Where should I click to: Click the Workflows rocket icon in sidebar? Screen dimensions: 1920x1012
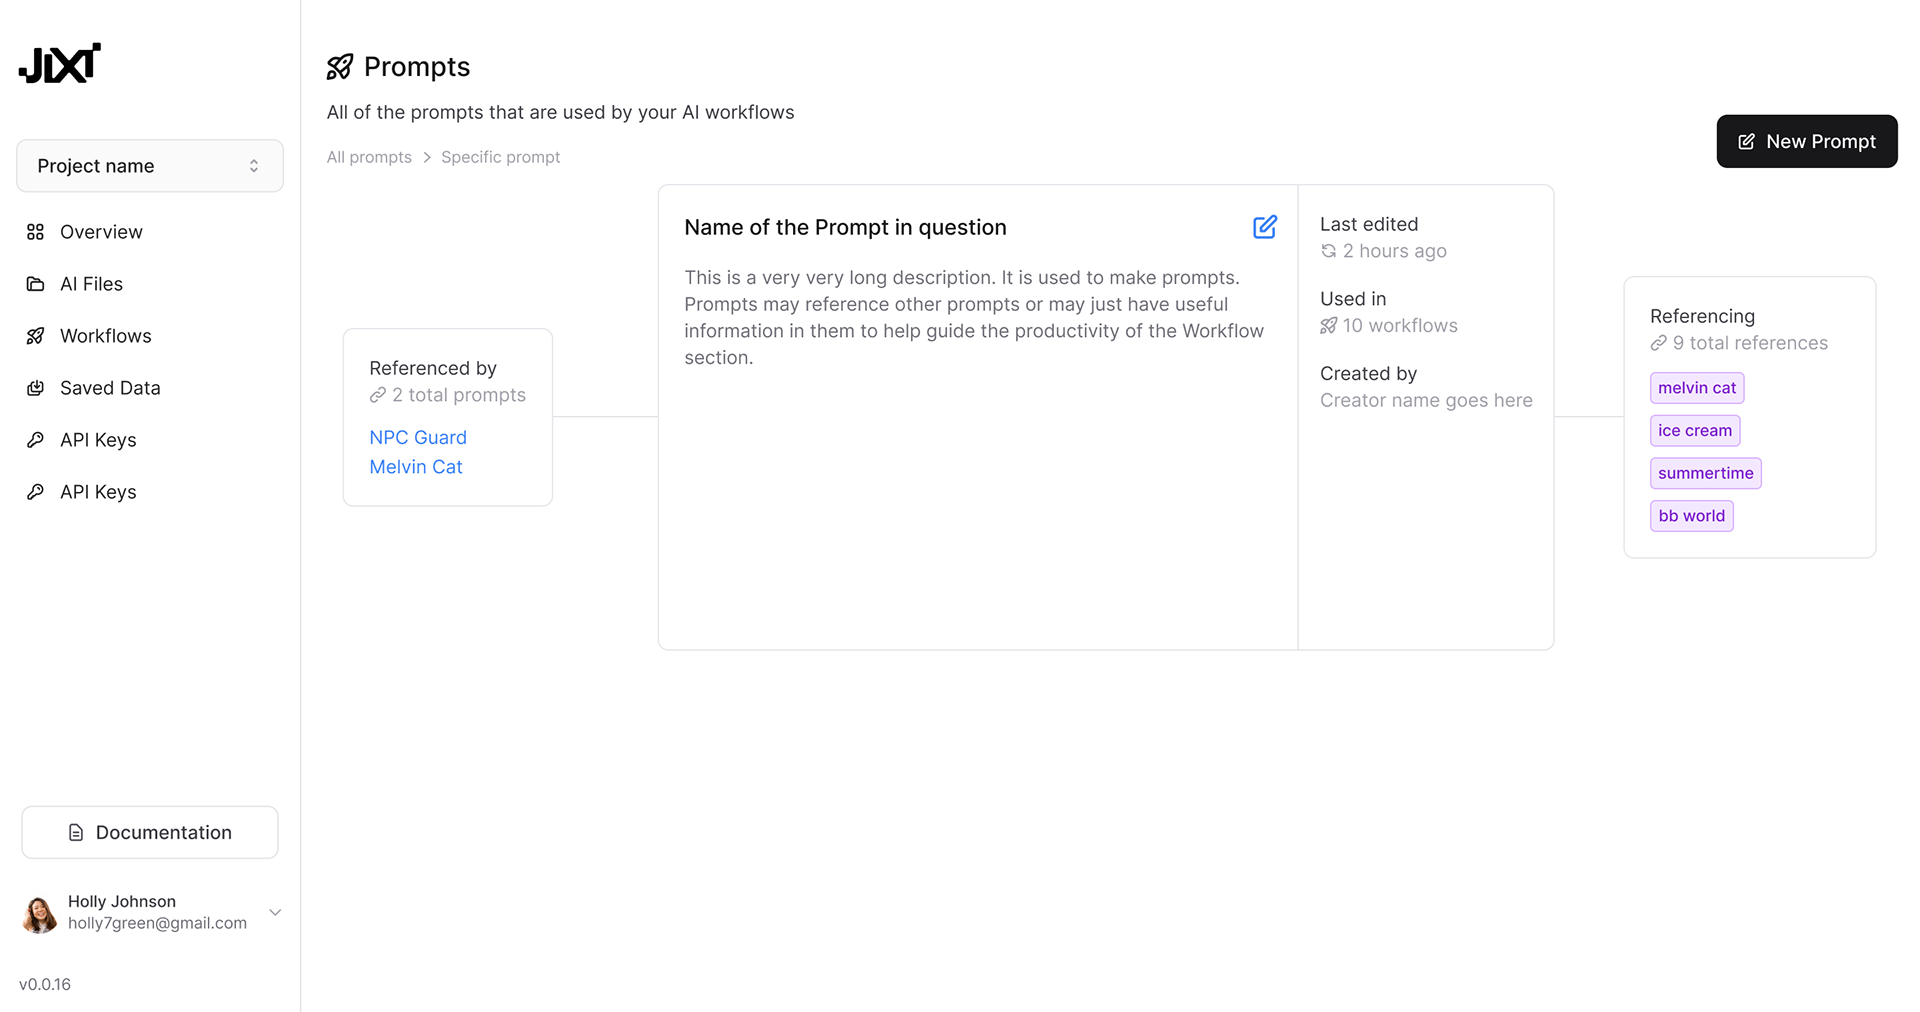[35, 336]
